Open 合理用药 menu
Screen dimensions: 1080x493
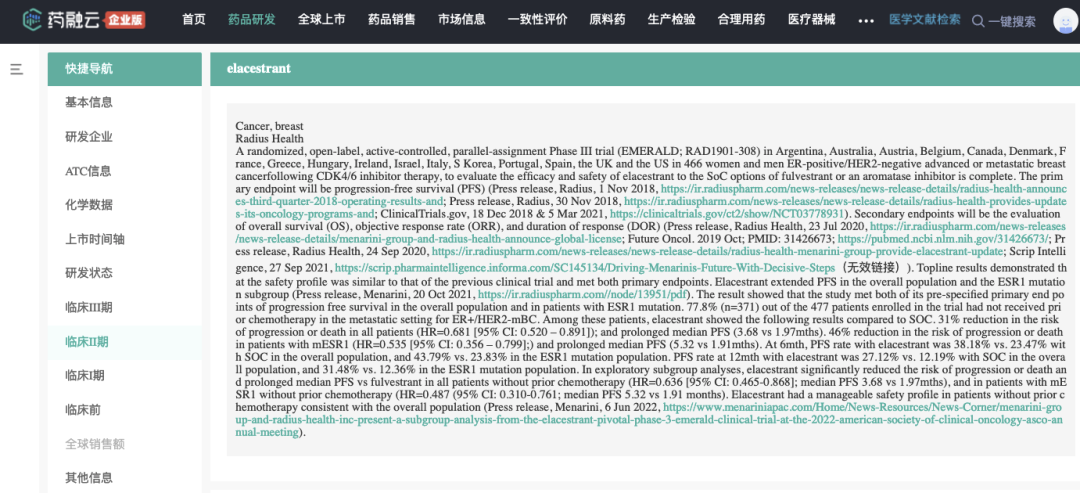click(741, 20)
